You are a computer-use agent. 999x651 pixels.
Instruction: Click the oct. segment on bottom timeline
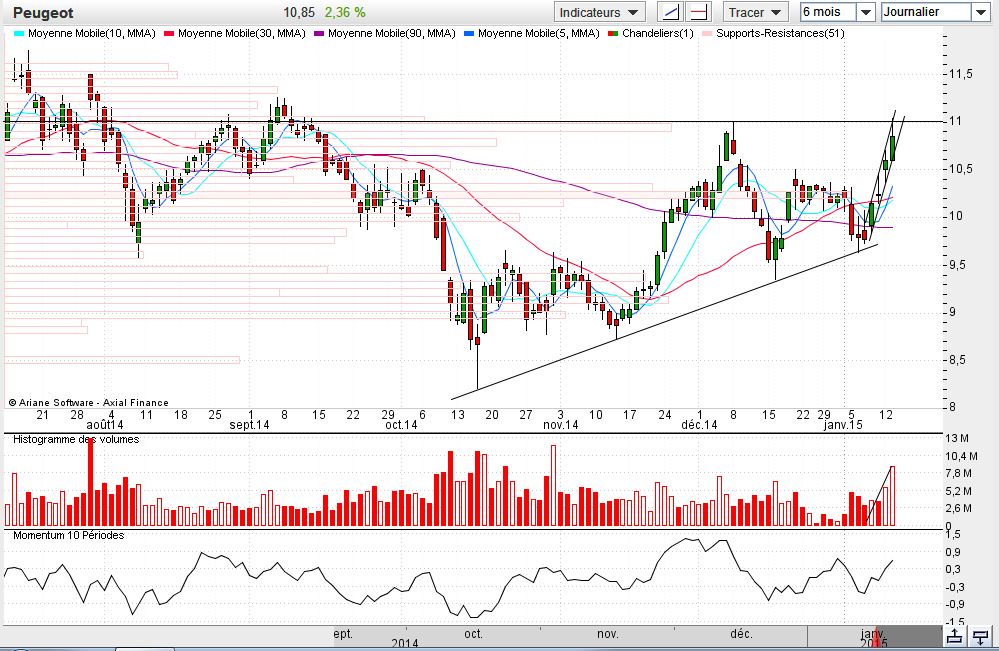click(x=473, y=634)
